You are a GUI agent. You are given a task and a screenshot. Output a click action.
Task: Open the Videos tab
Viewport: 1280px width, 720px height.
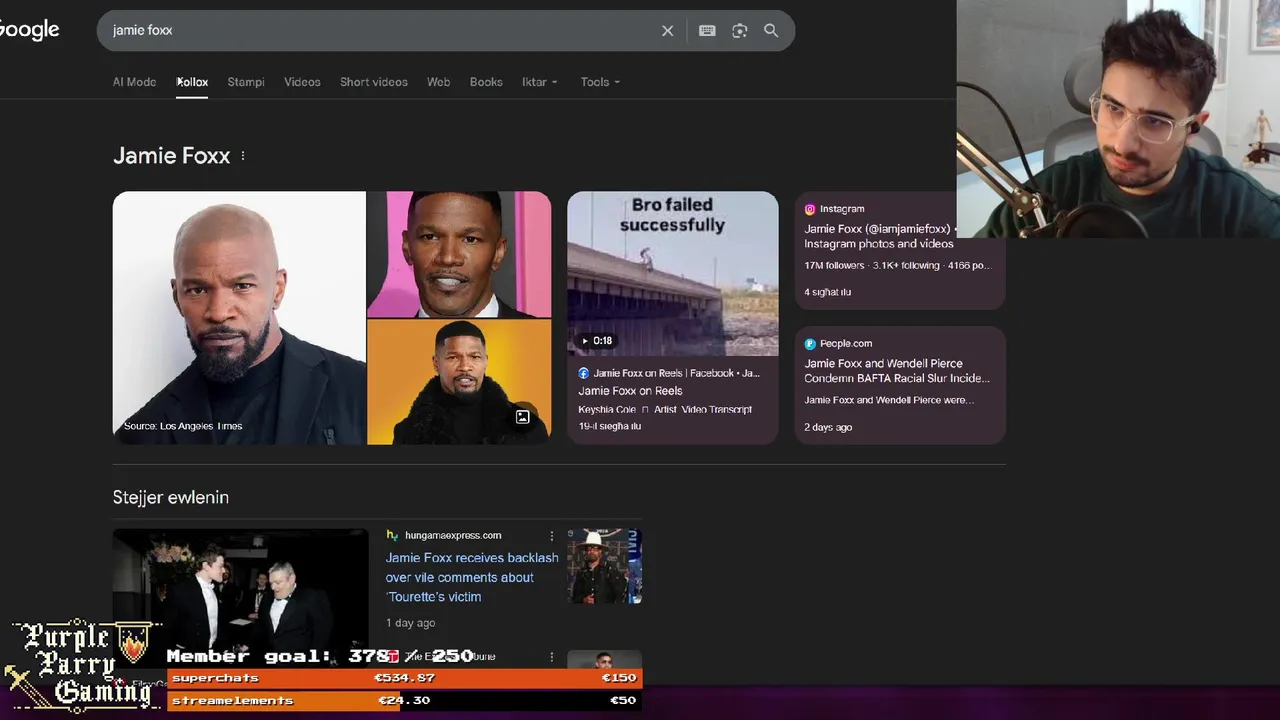[302, 82]
